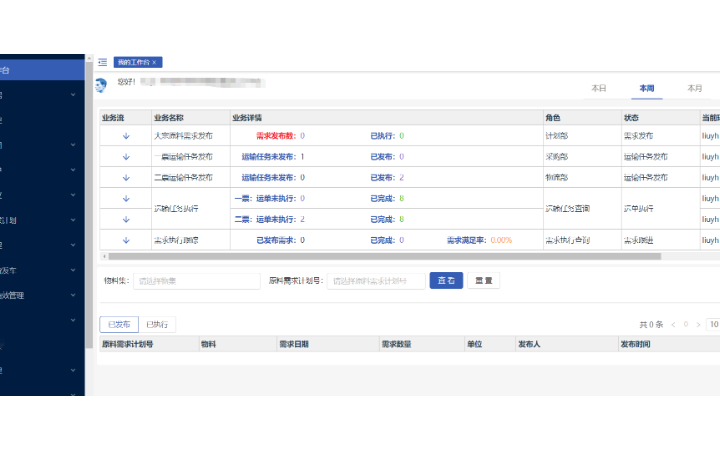This screenshot has width=720, height=450.
Task: Click the sidebar vertical scrollbar up arrow
Action: tap(89, 58)
